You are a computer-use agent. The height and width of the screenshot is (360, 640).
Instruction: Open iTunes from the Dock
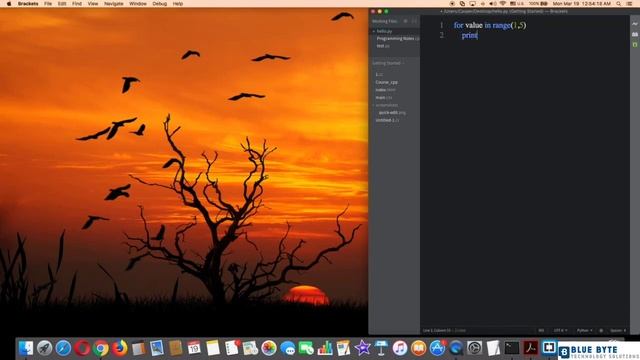(400, 348)
